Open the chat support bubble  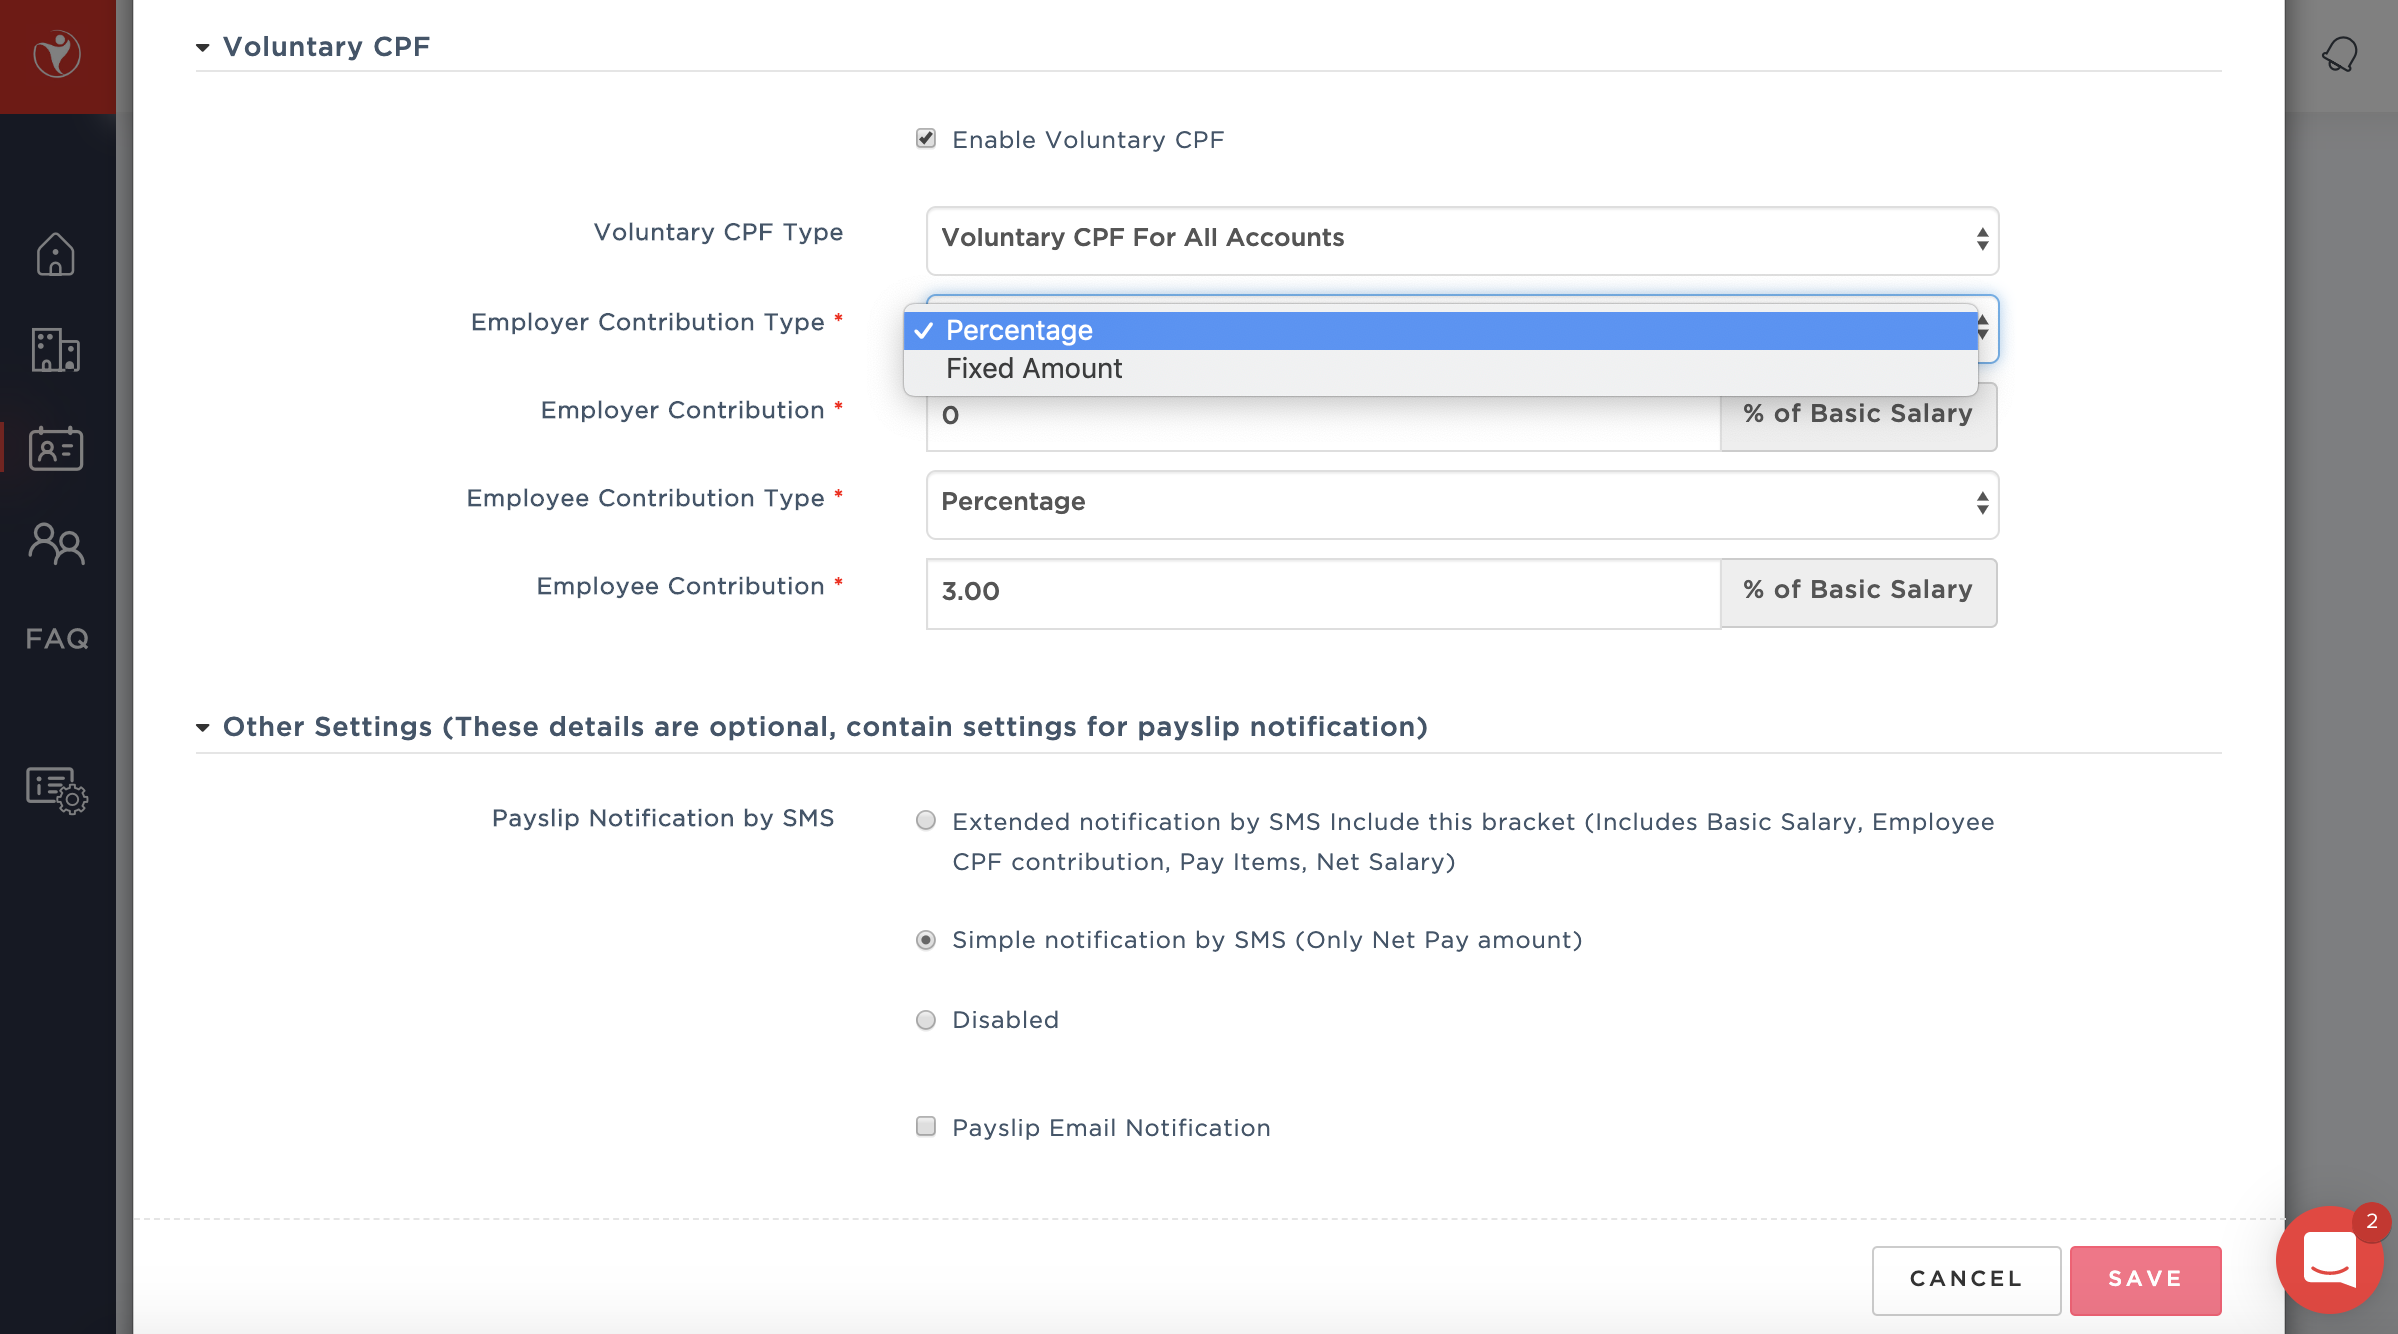click(2329, 1258)
